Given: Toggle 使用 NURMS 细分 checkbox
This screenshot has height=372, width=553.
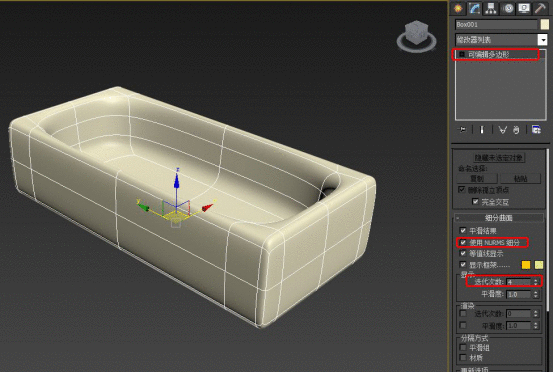Looking at the screenshot, I should point(463,242).
